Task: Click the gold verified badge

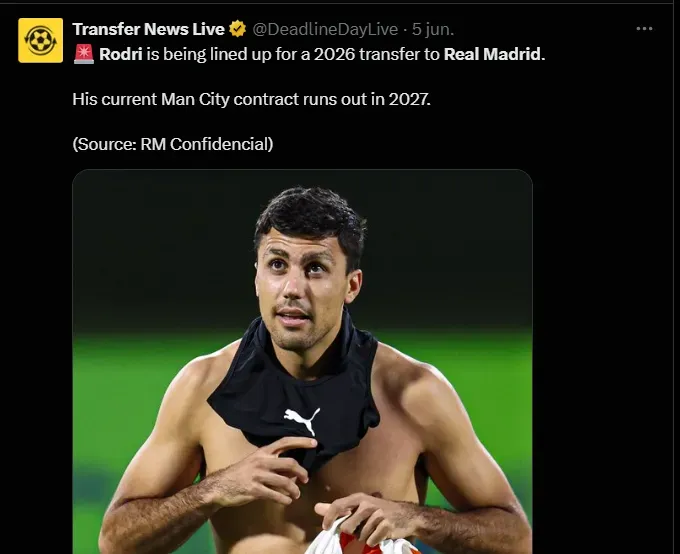Action: 238,29
